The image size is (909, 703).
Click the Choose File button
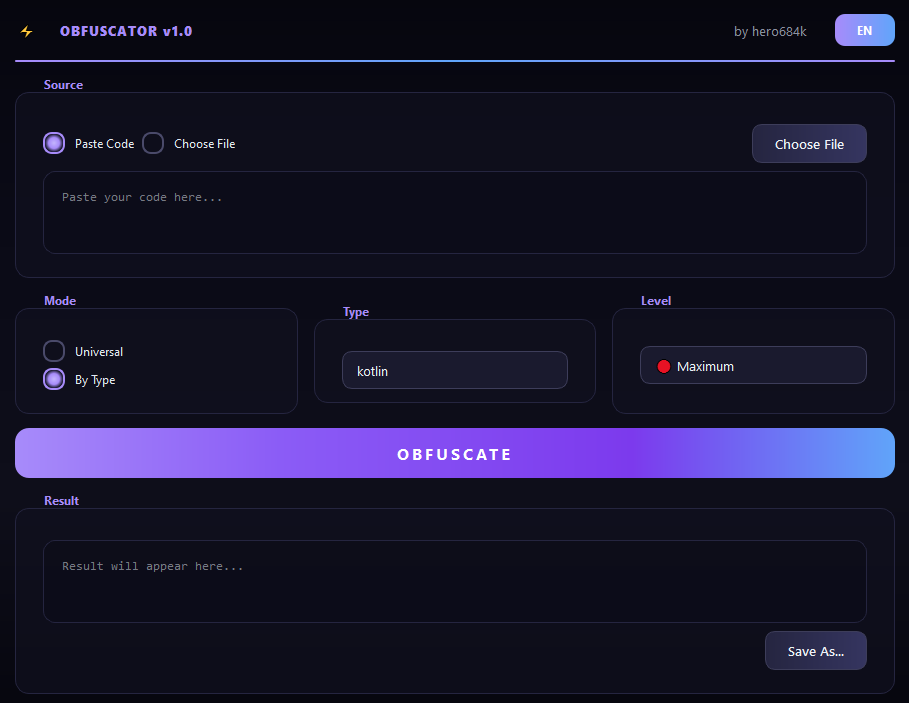coord(809,144)
